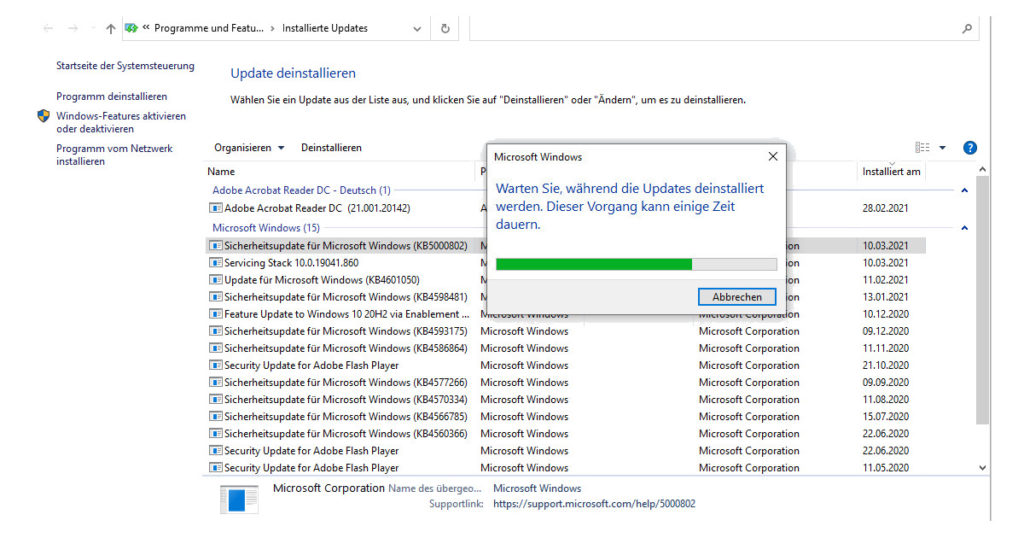The image size is (1024, 538).
Task: Click icon of Sicherheitsupdate KB4598481 row
Action: coord(216,297)
